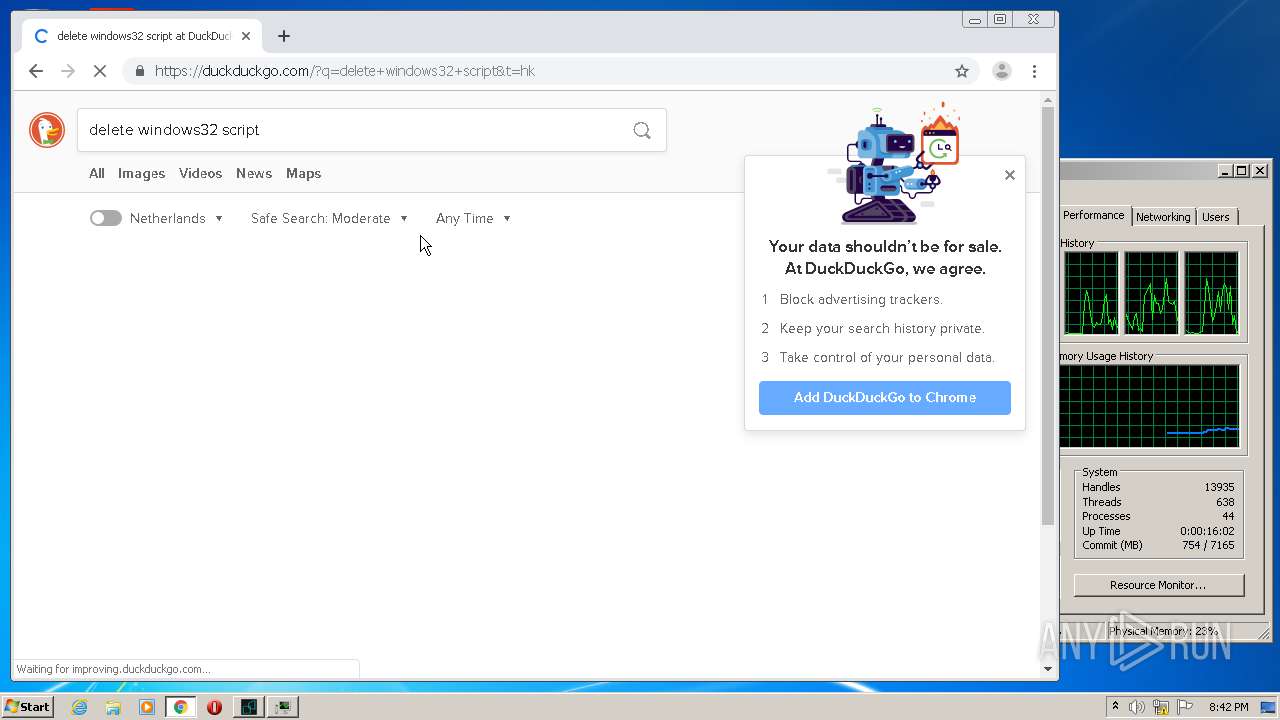This screenshot has height=720, width=1280.
Task: Switch to Videos results
Action: (x=200, y=173)
